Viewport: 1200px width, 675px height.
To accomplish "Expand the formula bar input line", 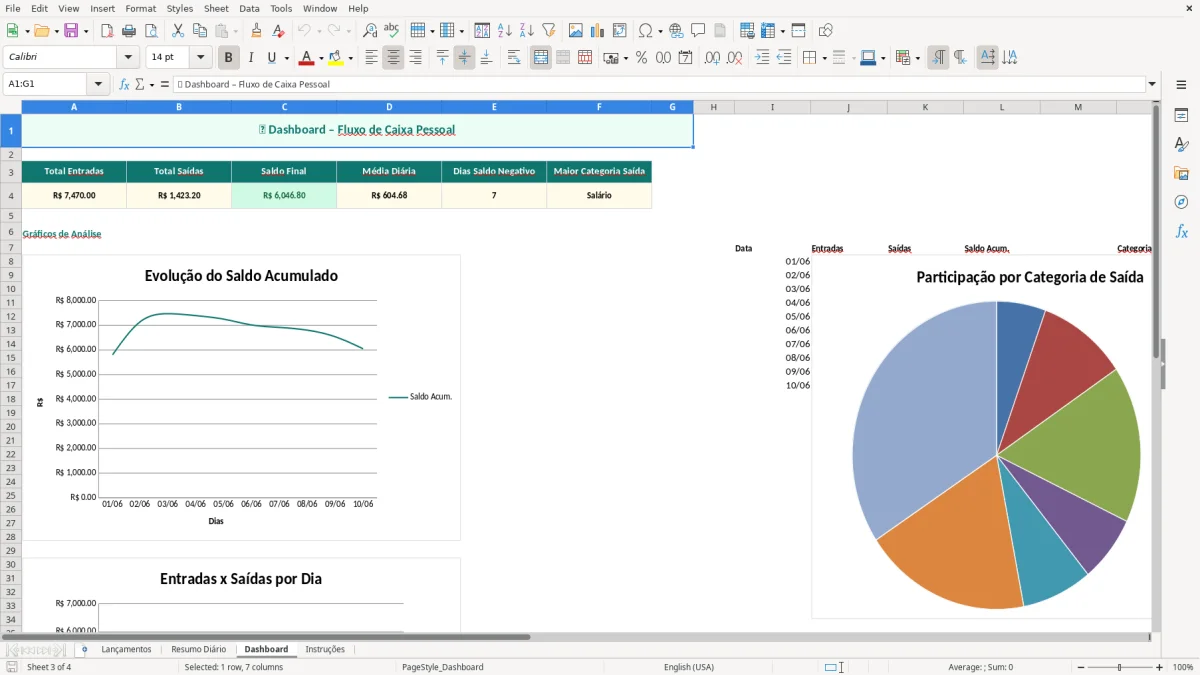I will [1152, 84].
